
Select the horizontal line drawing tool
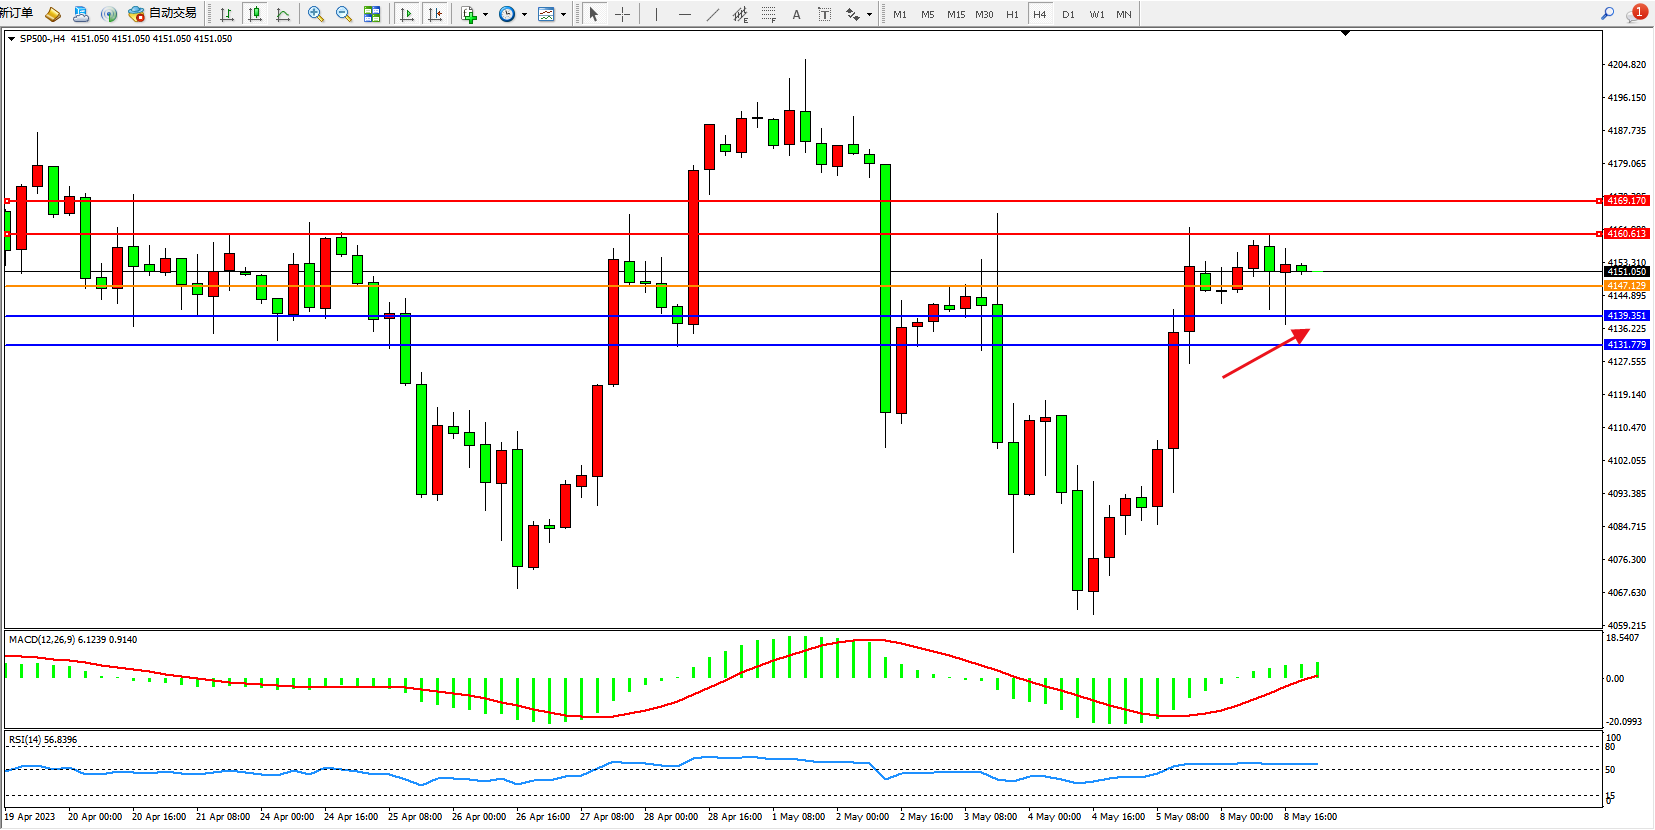pyautogui.click(x=684, y=14)
